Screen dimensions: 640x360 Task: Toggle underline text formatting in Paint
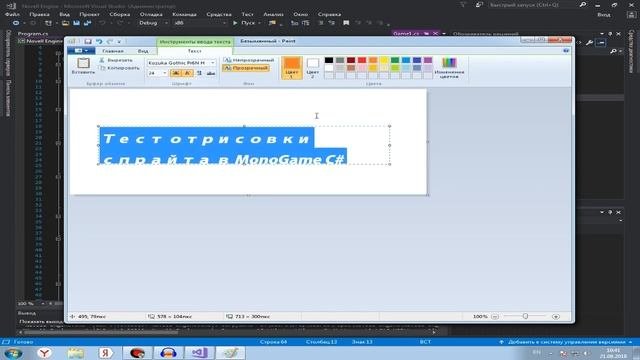(199, 73)
